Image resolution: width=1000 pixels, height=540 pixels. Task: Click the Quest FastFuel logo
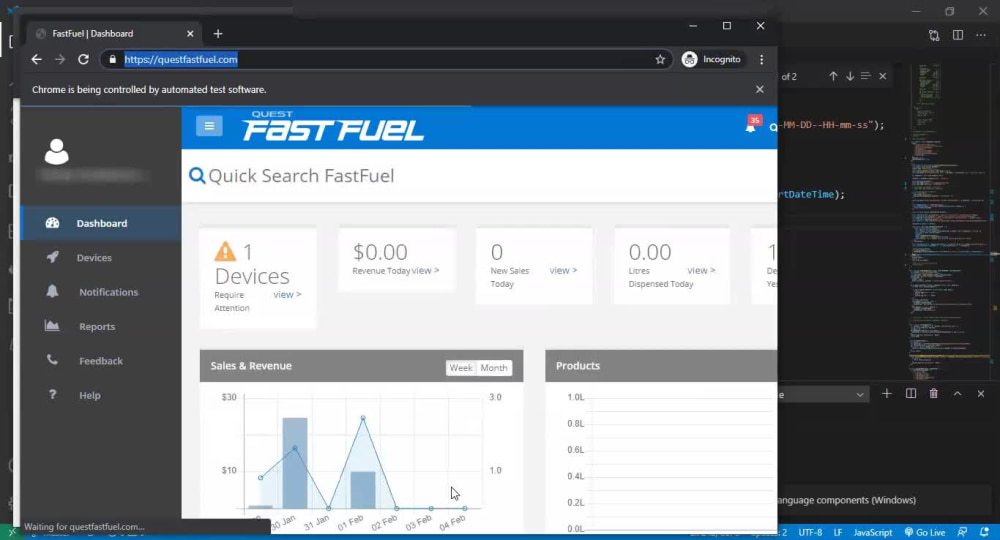333,126
